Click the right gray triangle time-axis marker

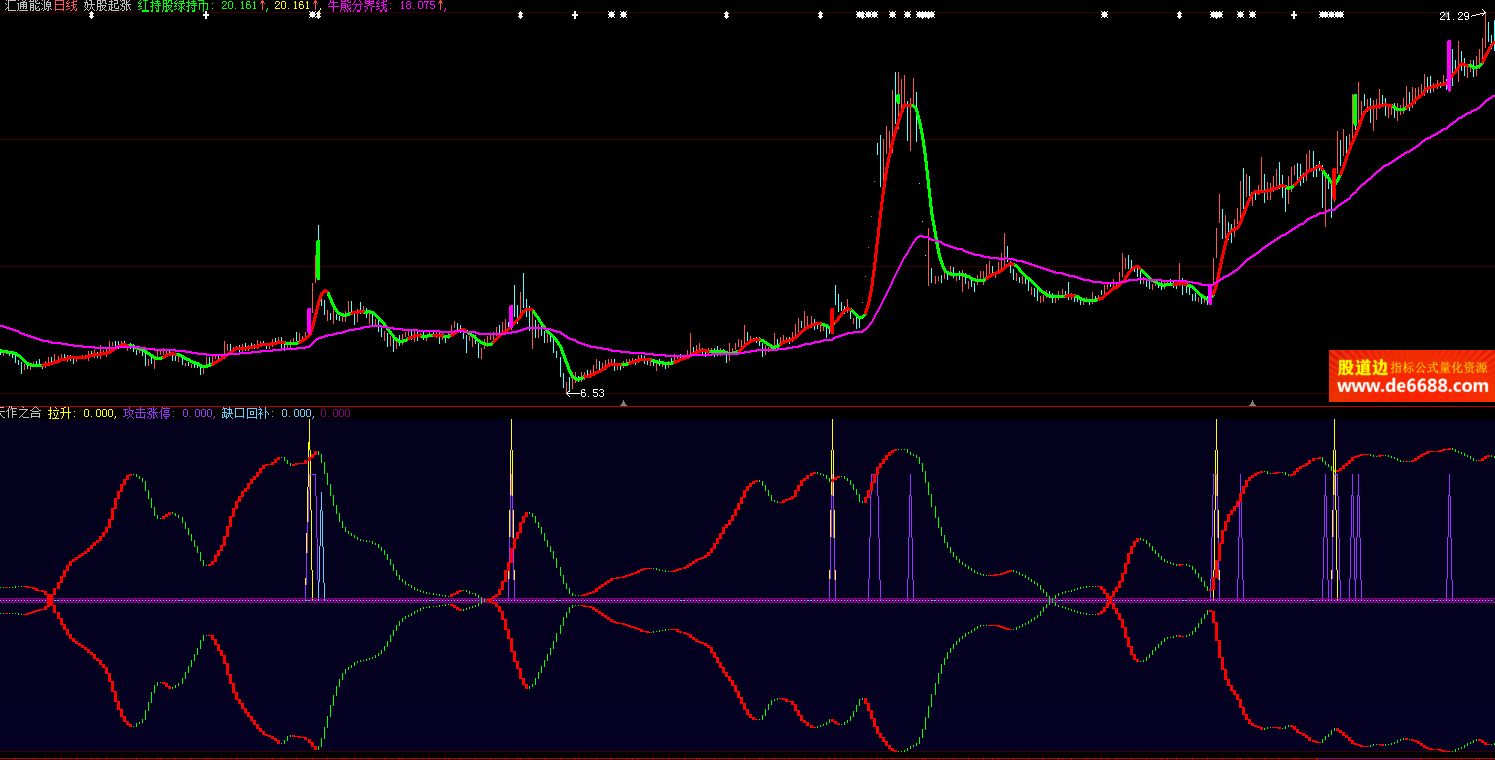pos(1252,403)
